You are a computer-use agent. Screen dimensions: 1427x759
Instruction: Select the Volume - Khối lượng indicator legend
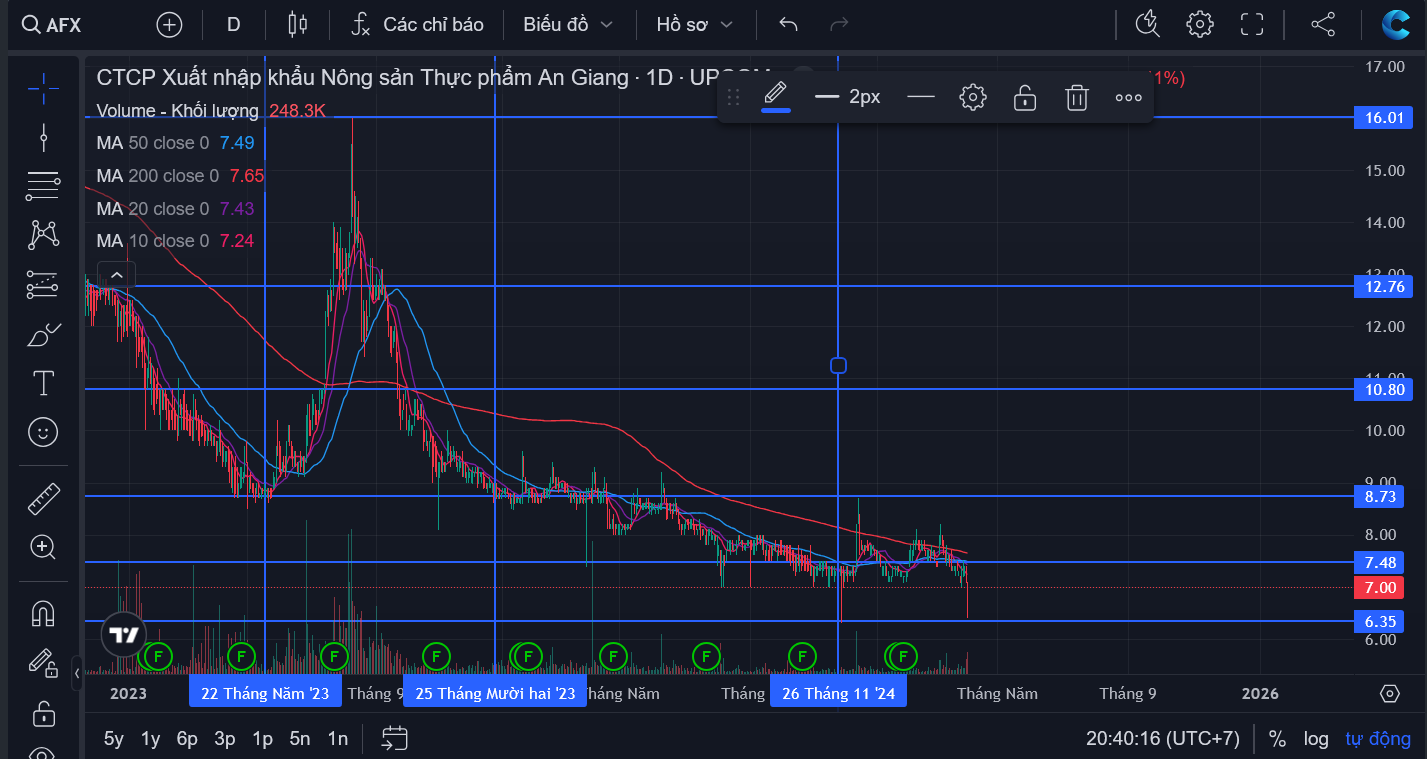tap(178, 111)
